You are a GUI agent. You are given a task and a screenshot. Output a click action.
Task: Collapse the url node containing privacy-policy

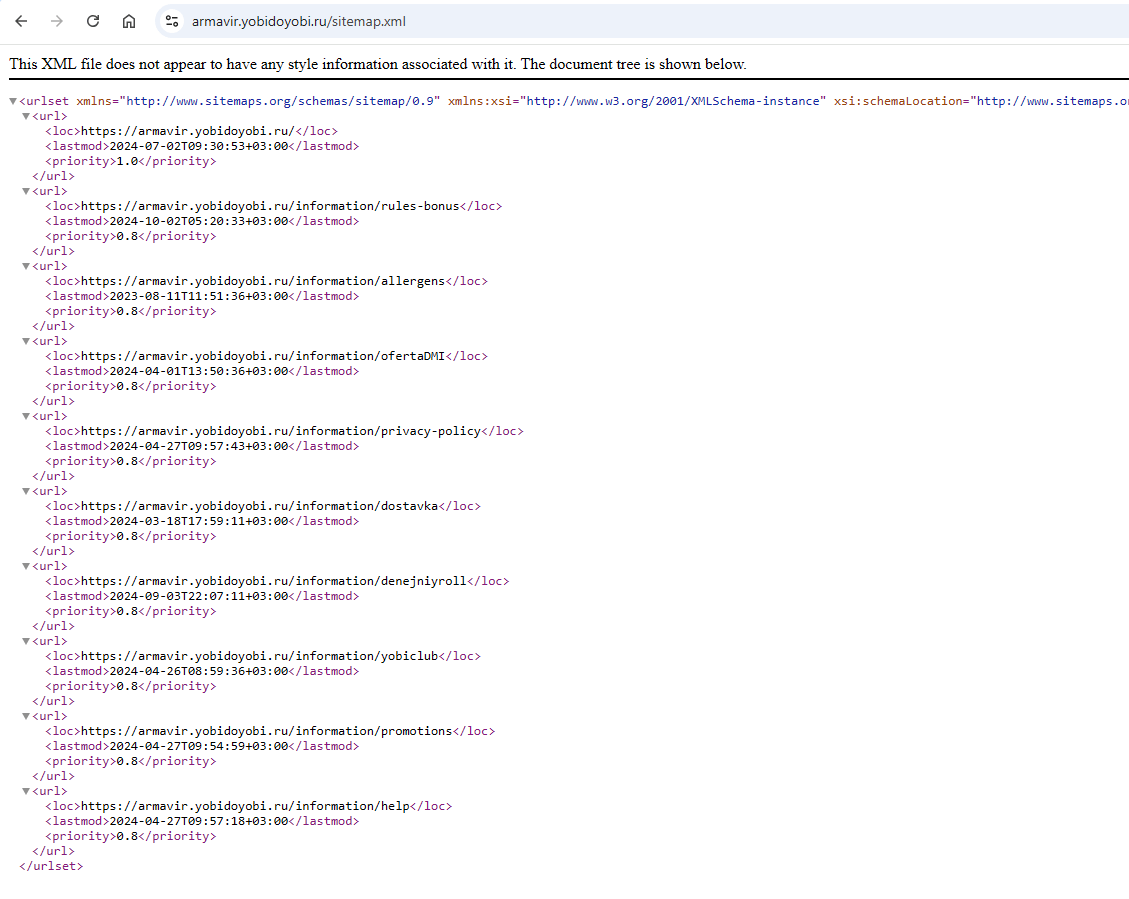point(26,416)
